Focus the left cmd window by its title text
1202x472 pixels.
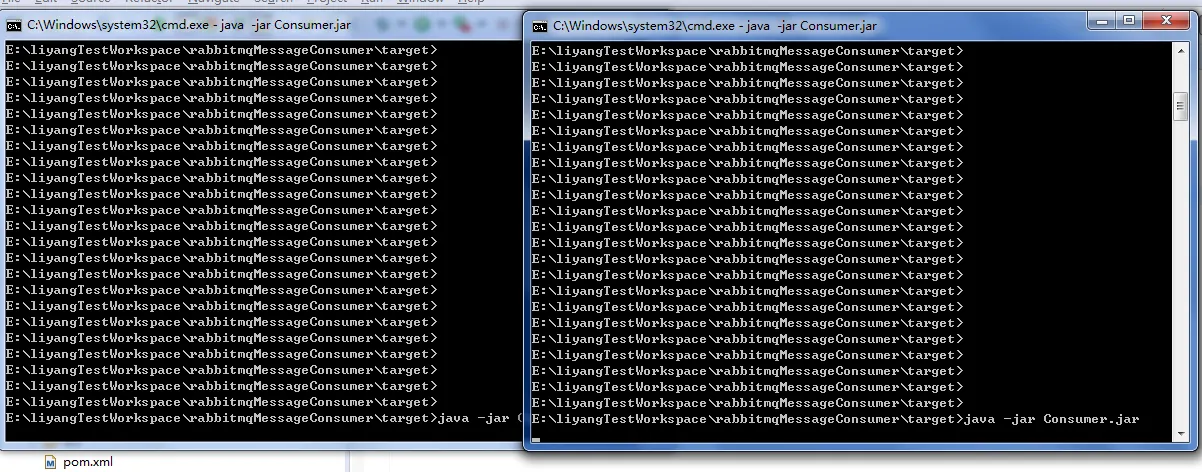pos(188,24)
